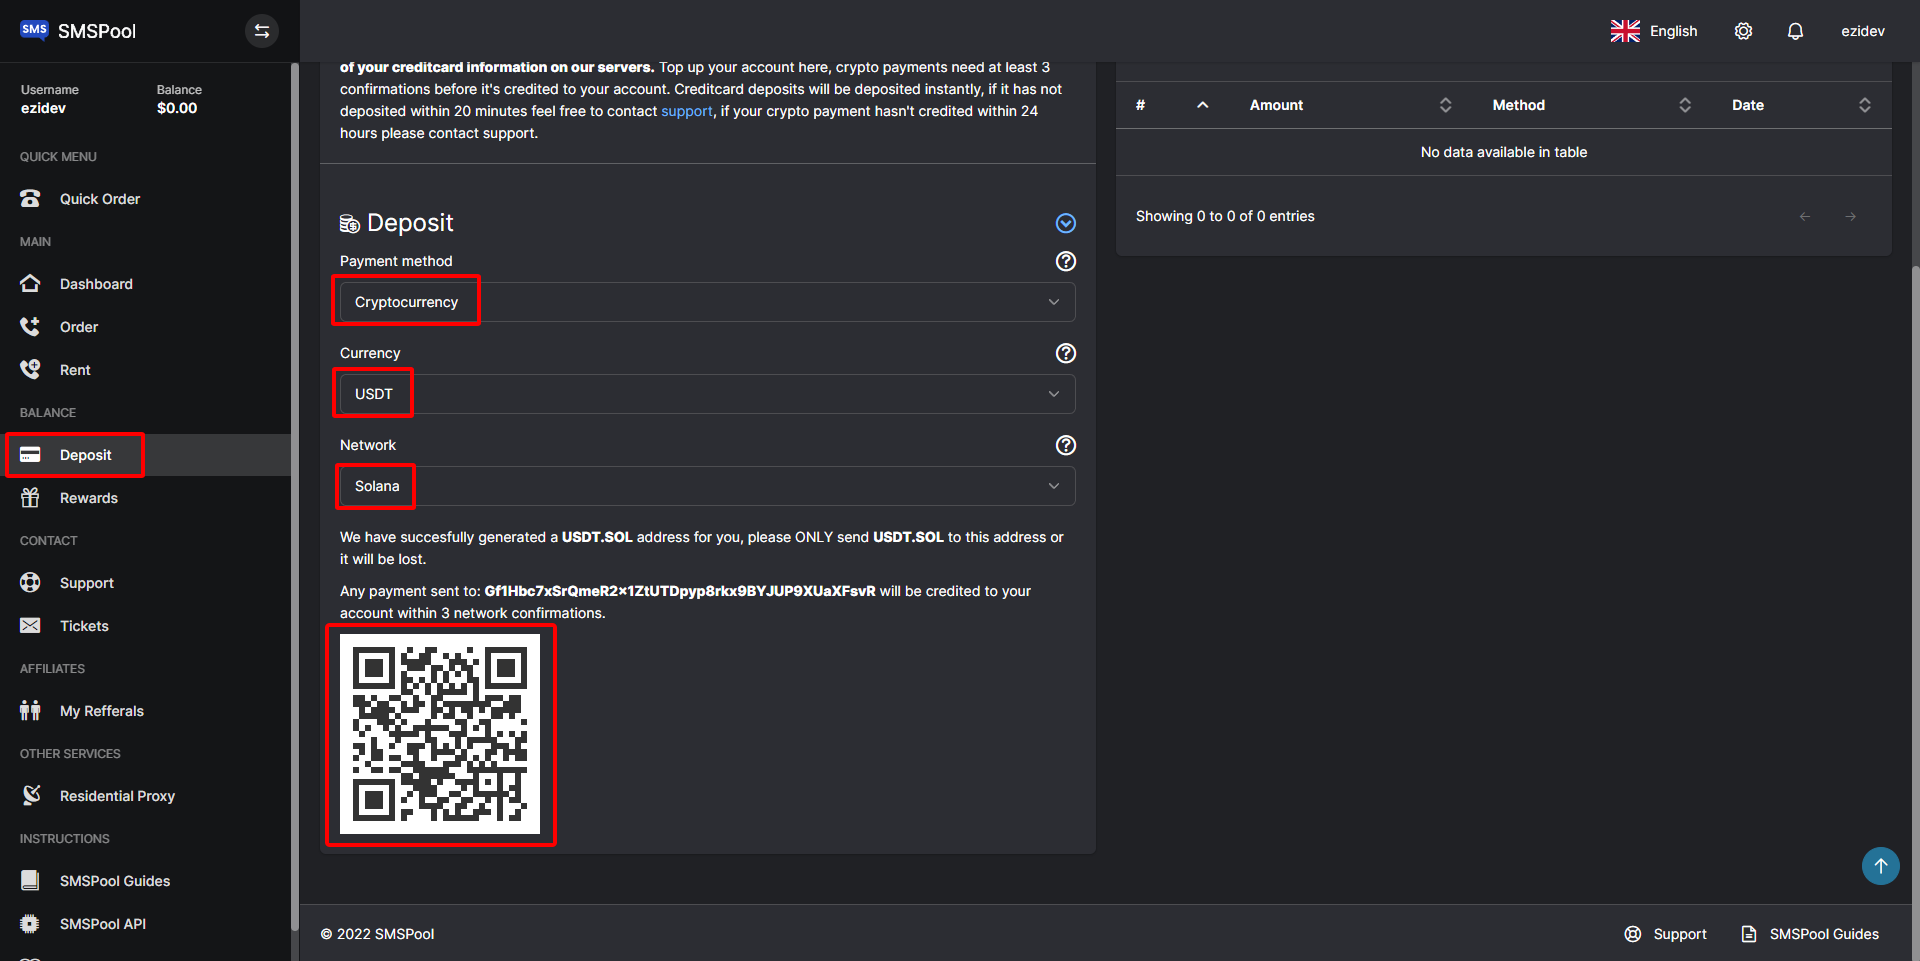The image size is (1920, 961).
Task: Click the Residential Proxy satellite icon
Action: (30, 795)
